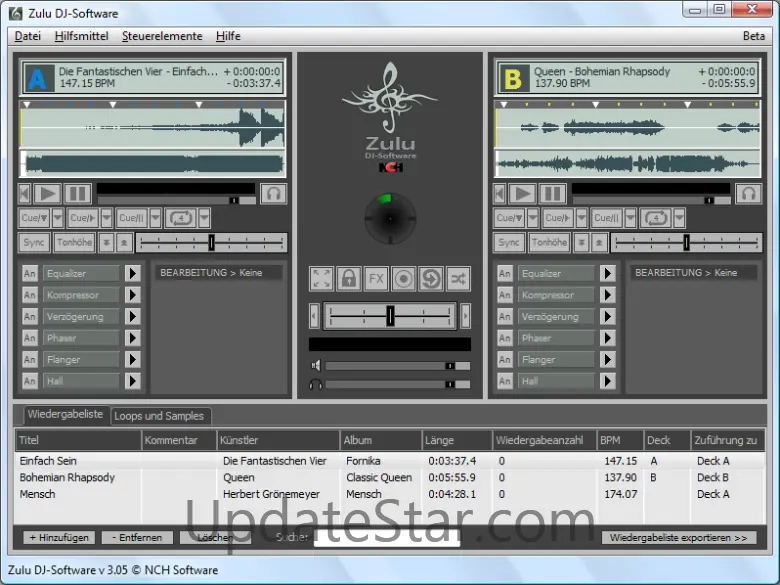Click Wiedergabeliste exportieren button

tap(678, 538)
